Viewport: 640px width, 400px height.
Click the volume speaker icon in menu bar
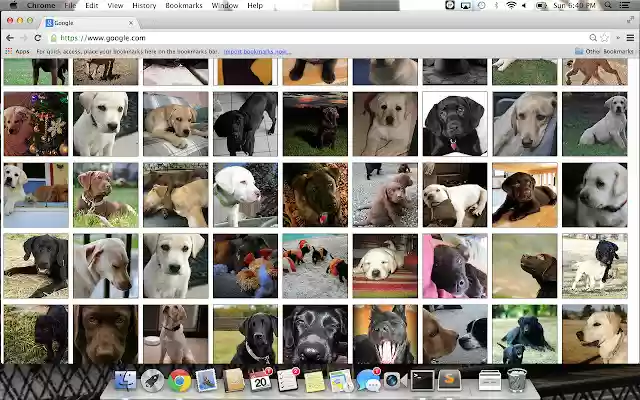(x=524, y=5)
